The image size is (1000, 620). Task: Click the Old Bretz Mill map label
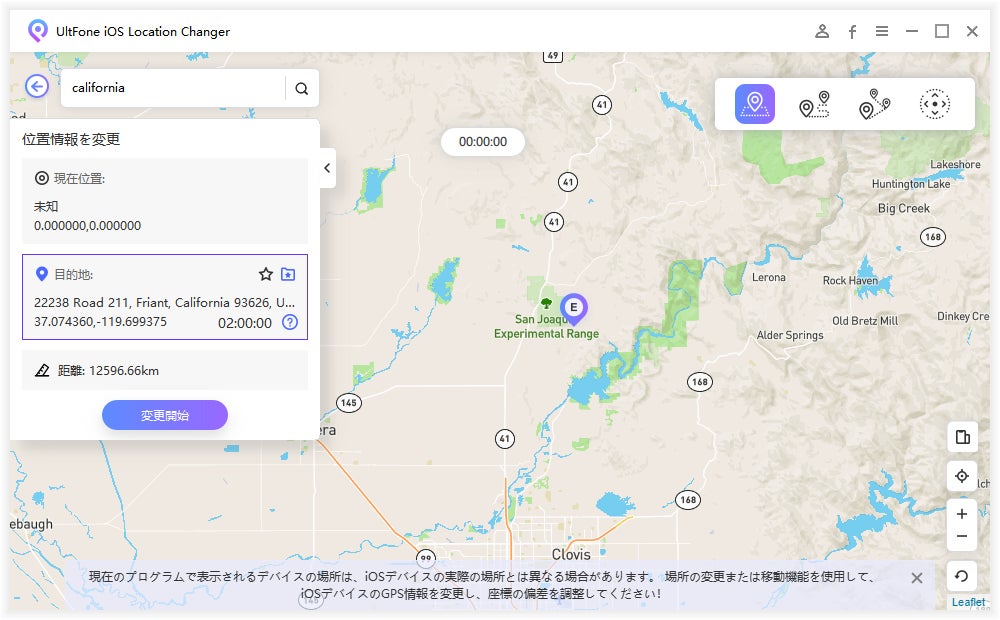pos(865,321)
